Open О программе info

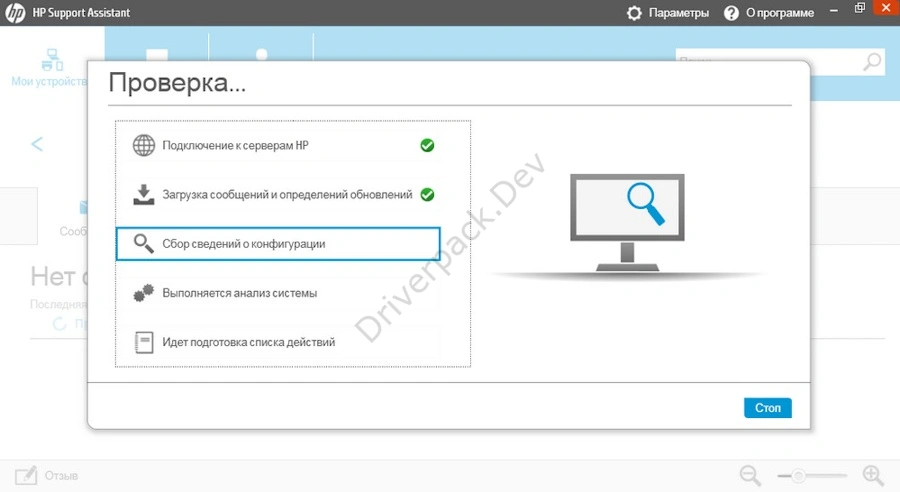click(x=769, y=13)
